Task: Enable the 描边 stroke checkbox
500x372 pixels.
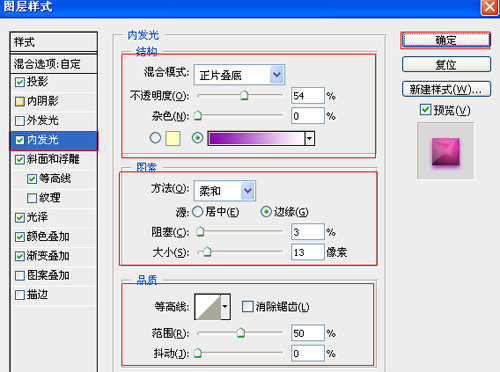Action: pyautogui.click(x=20, y=295)
